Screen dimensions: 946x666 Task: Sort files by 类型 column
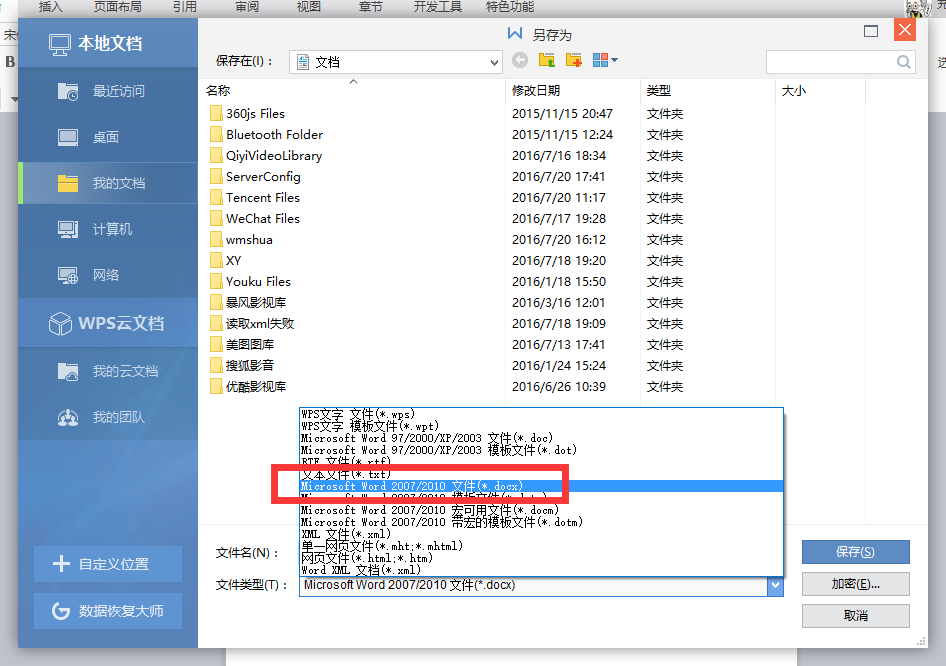[707, 90]
